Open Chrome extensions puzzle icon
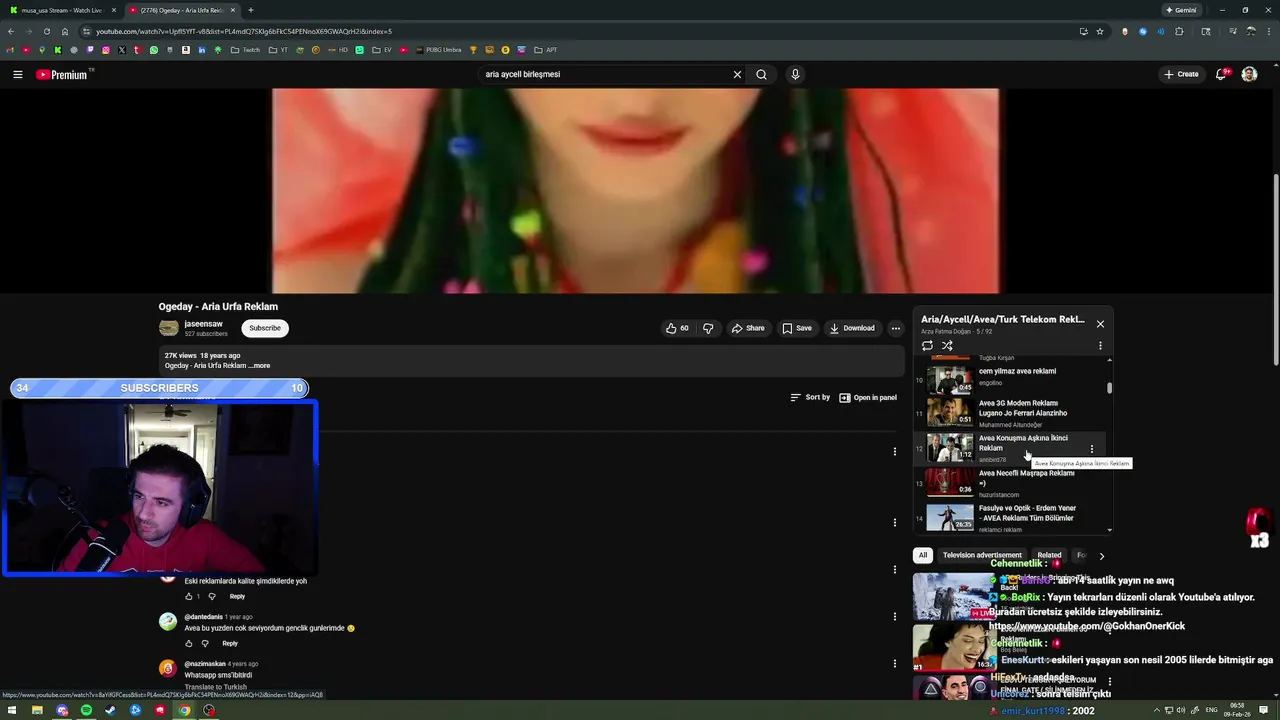The width and height of the screenshot is (1280, 720). coord(1179,31)
